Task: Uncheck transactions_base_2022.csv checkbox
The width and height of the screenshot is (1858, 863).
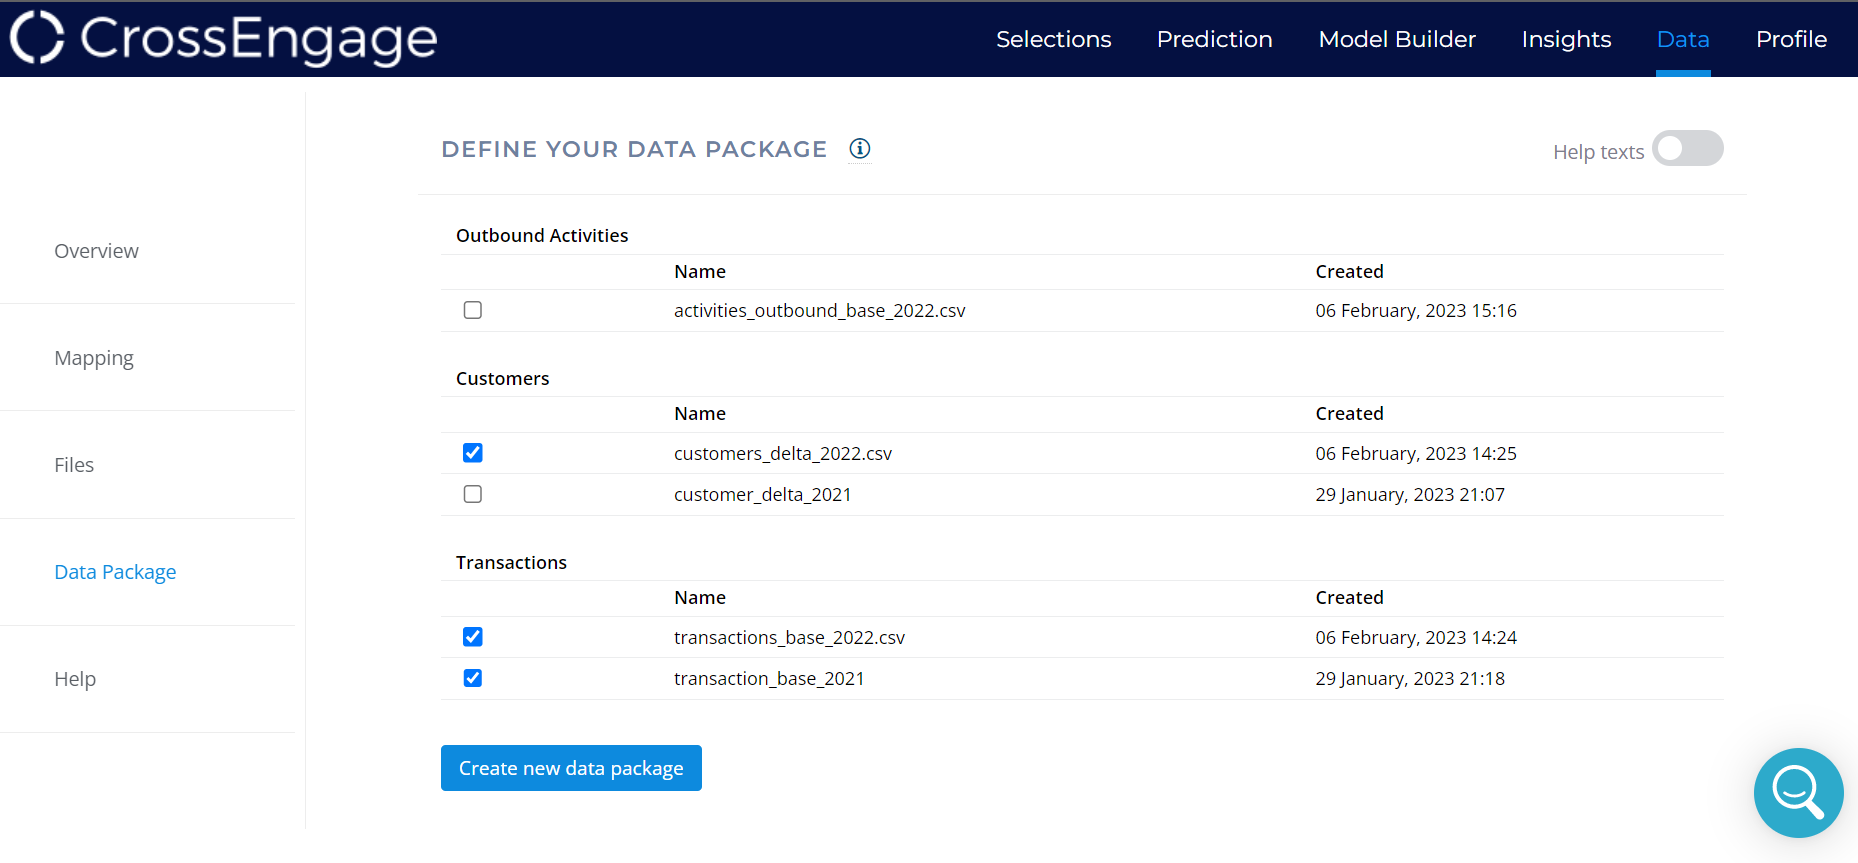Action: point(473,637)
